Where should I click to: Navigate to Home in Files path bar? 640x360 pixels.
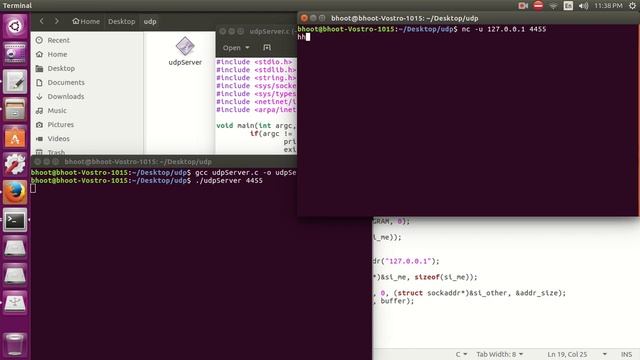pos(86,22)
